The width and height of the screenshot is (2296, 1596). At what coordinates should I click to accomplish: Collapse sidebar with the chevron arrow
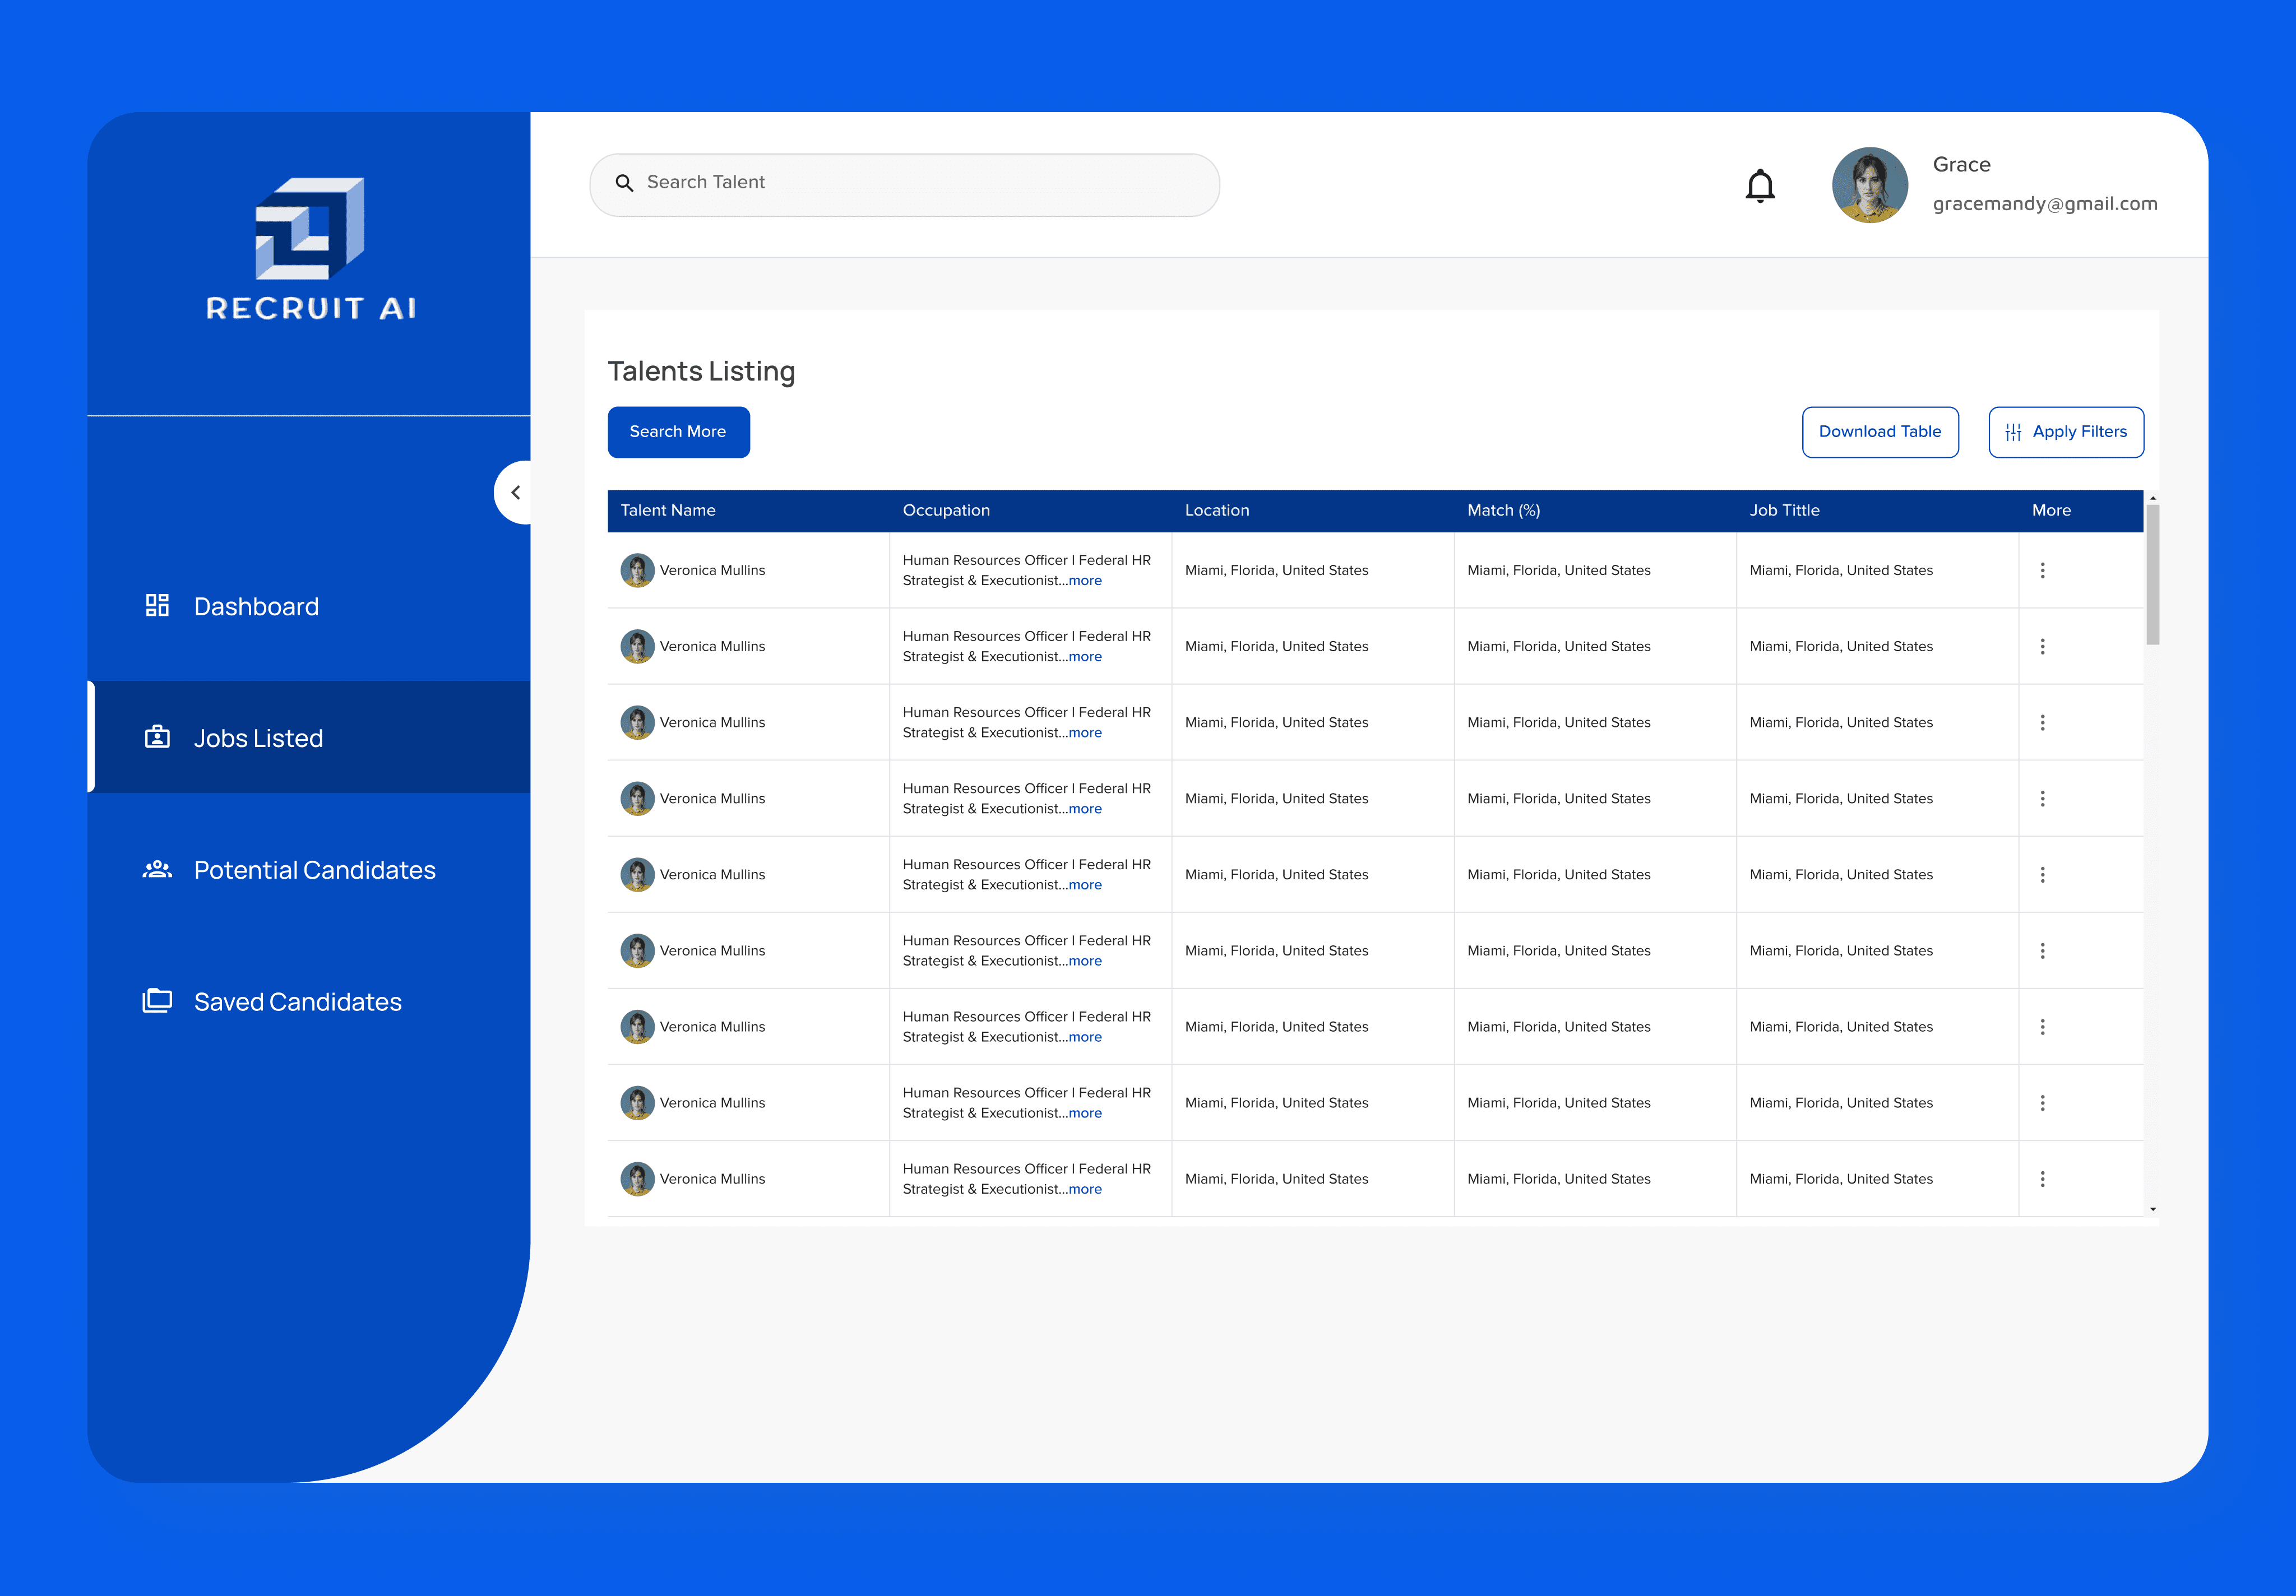[515, 492]
